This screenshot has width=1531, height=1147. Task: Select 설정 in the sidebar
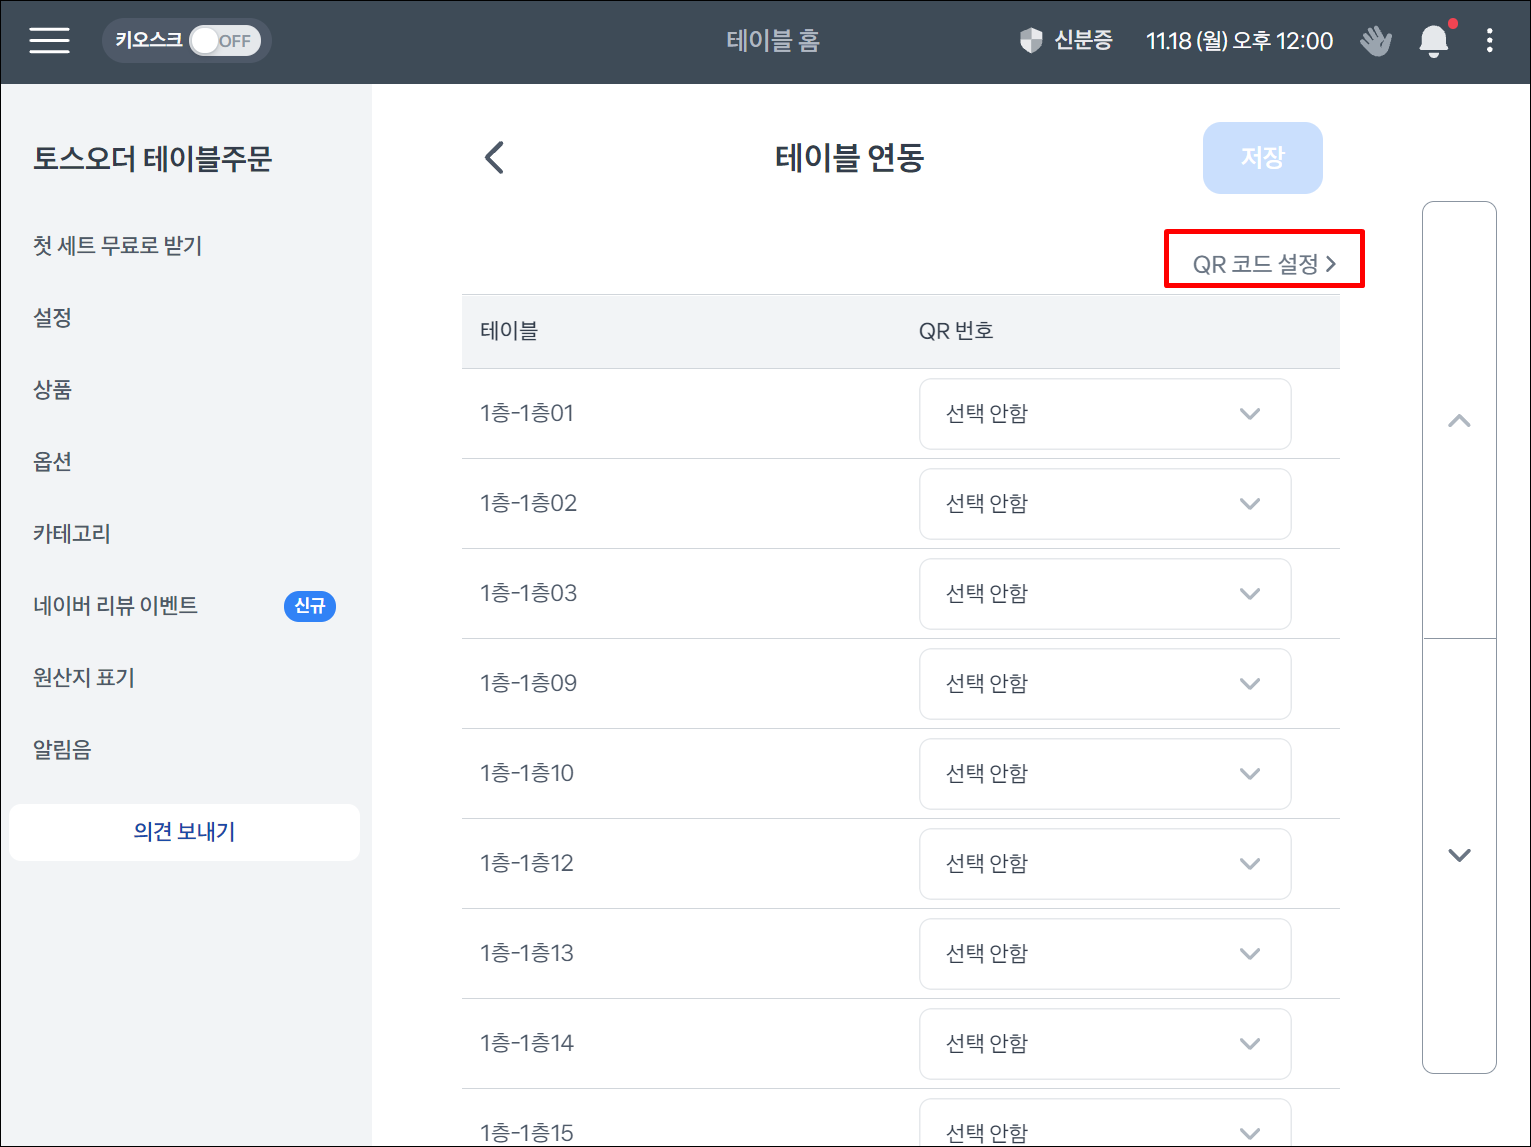[53, 318]
